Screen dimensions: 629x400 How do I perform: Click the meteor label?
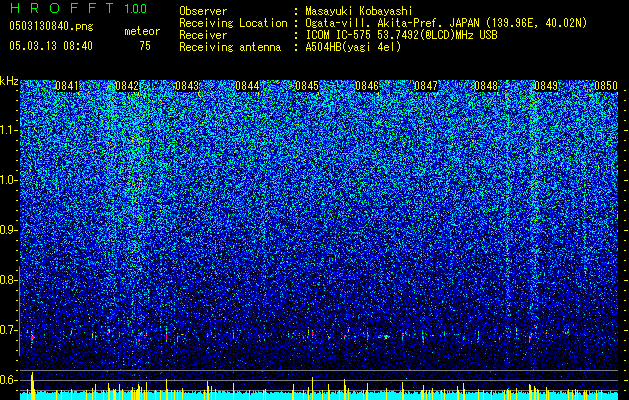[x=142, y=31]
